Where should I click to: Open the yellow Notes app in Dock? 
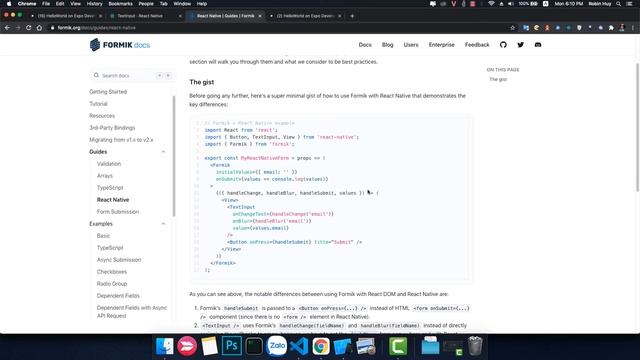pos(209,346)
